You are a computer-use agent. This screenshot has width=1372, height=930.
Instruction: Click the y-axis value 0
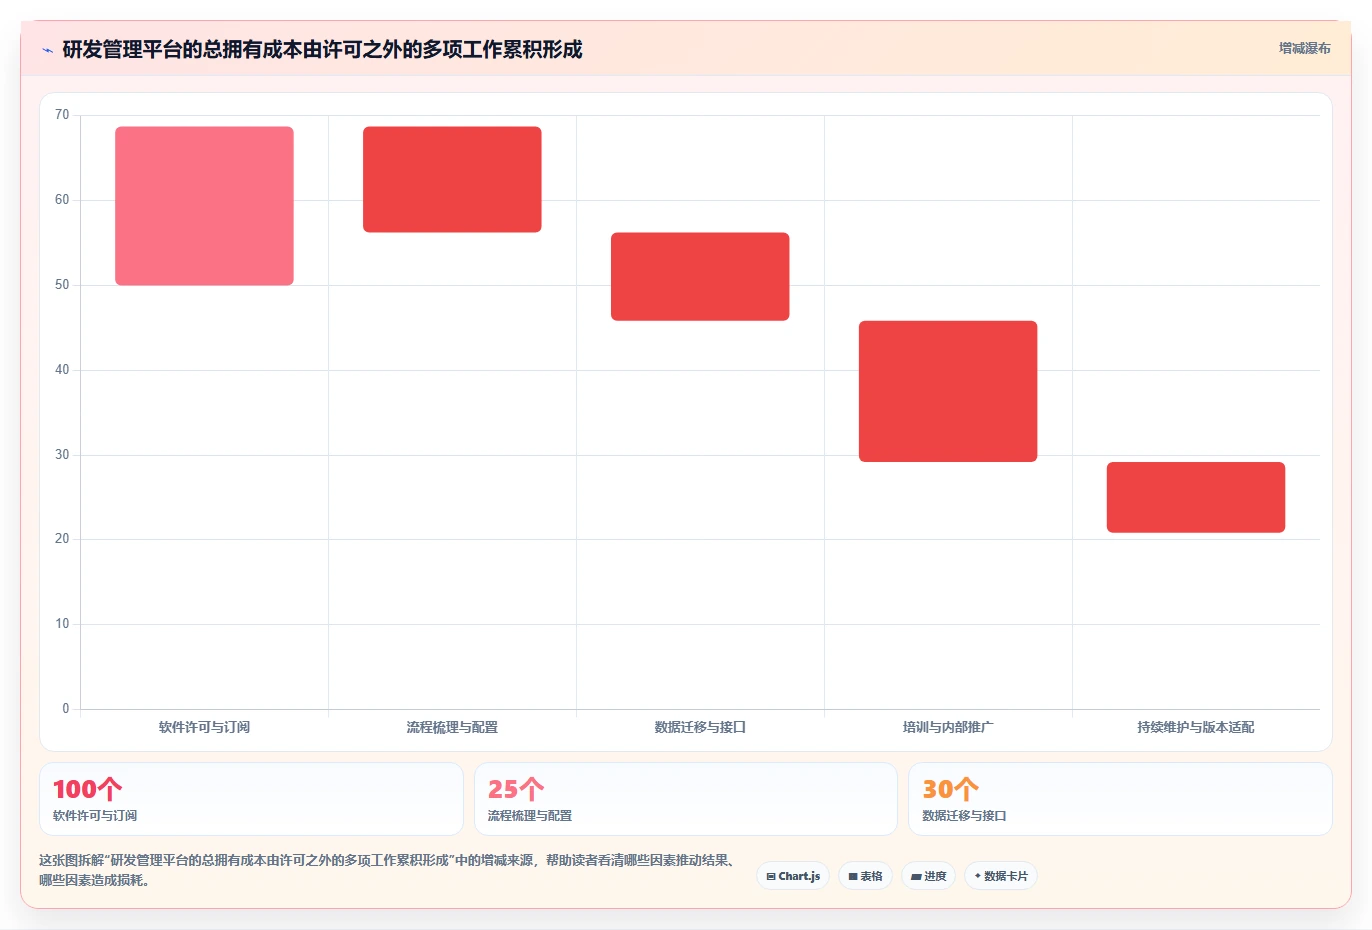[66, 709]
